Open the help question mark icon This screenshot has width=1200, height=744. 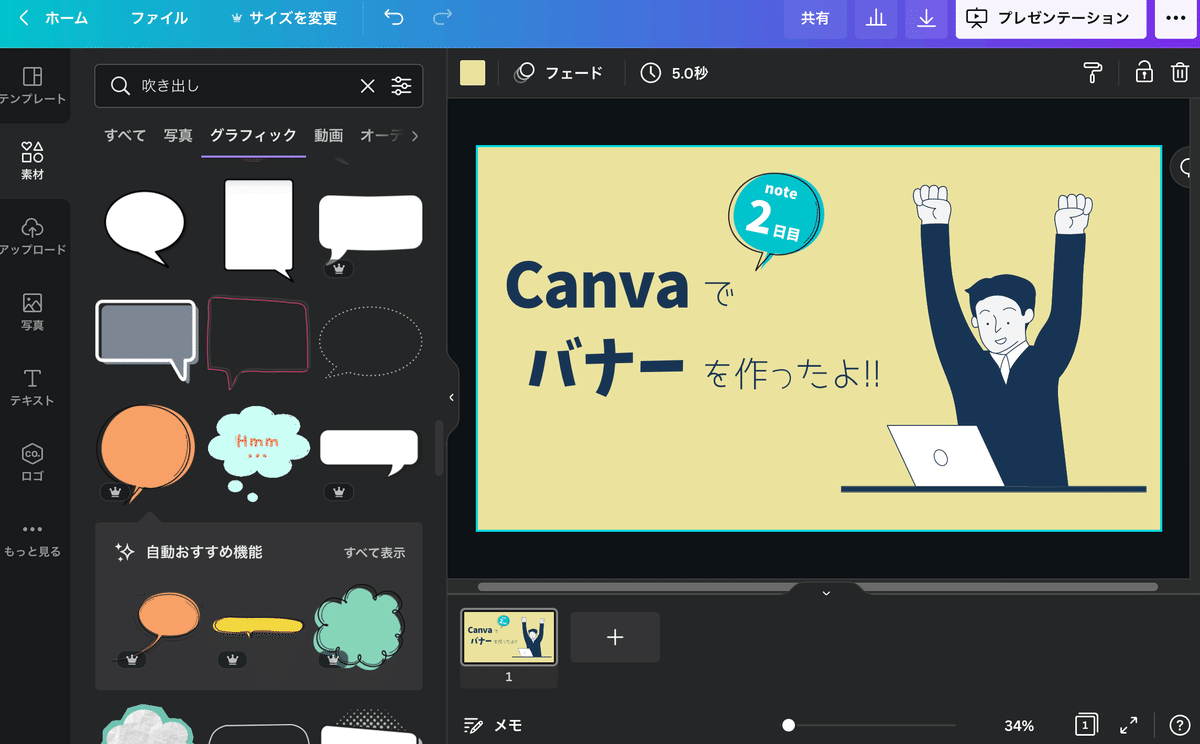[1178, 726]
